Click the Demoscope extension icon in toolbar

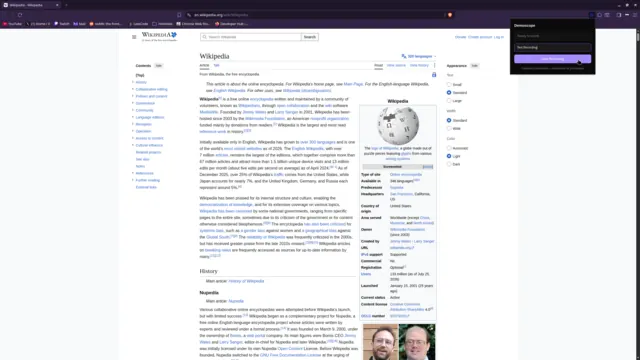click(591, 15)
